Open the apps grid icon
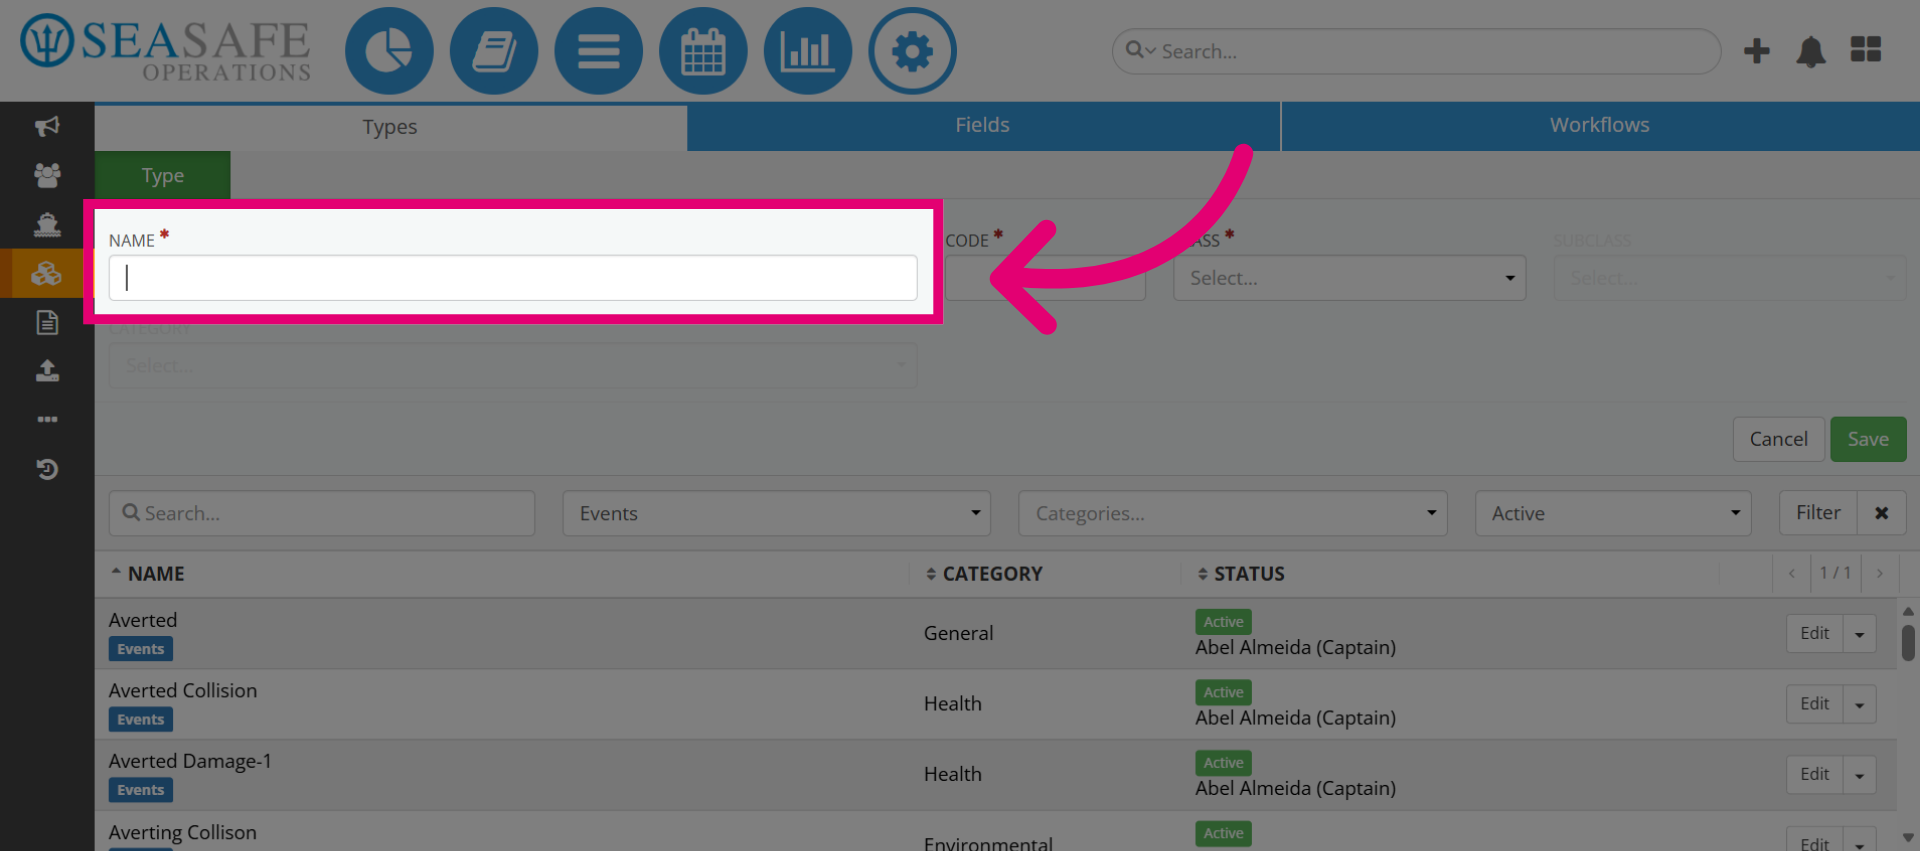The image size is (1920, 851). point(1866,49)
